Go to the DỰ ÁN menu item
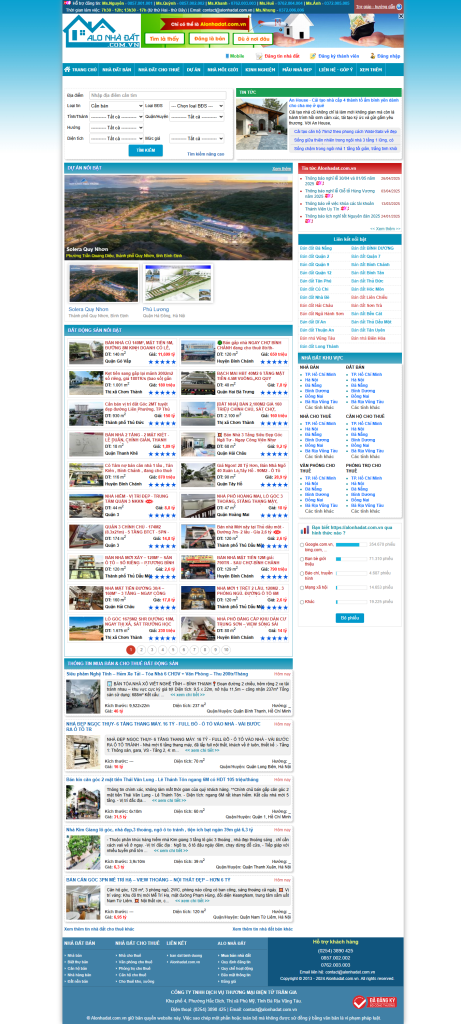 pyautogui.click(x=193, y=69)
